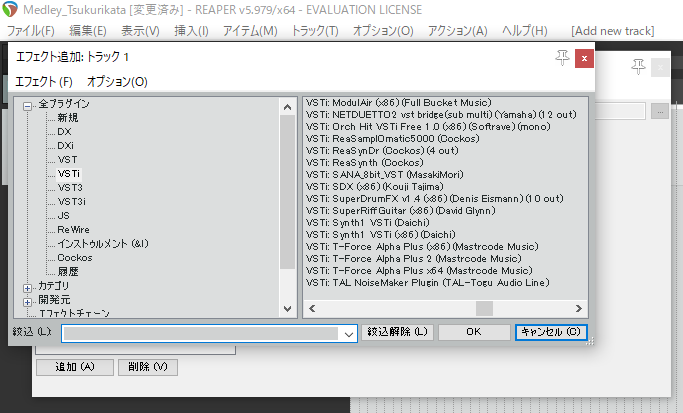683x413 pixels.
Task: Open the 編集(E) menu
Action: [x=88, y=31]
